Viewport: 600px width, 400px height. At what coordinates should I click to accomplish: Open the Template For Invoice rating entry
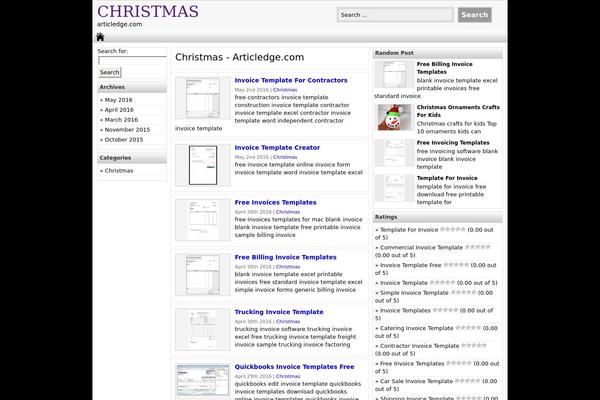coord(409,230)
